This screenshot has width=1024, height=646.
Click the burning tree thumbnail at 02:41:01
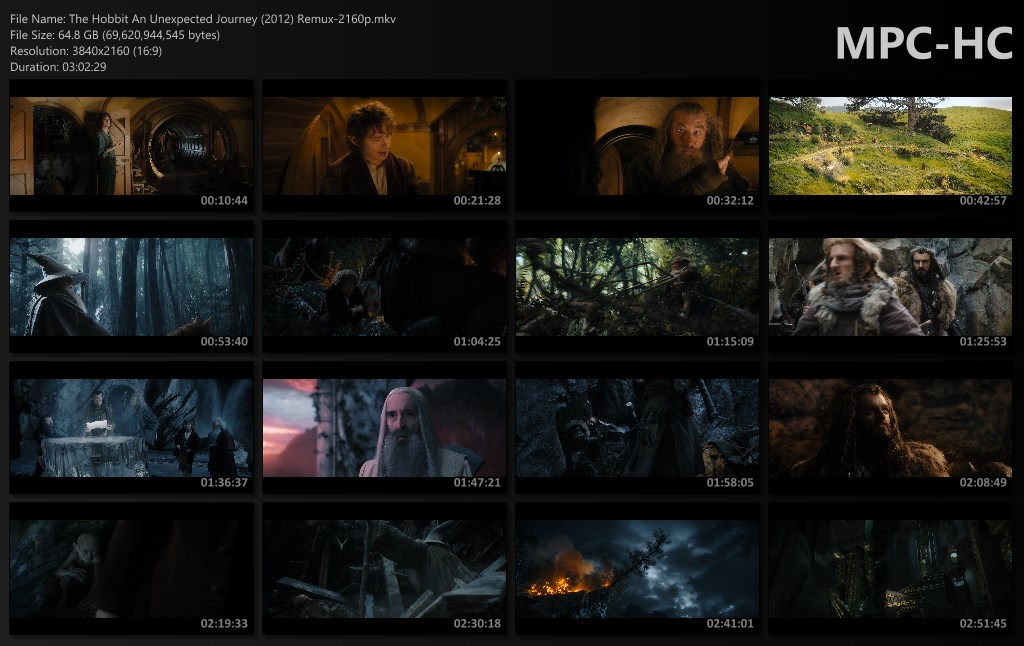(x=637, y=568)
